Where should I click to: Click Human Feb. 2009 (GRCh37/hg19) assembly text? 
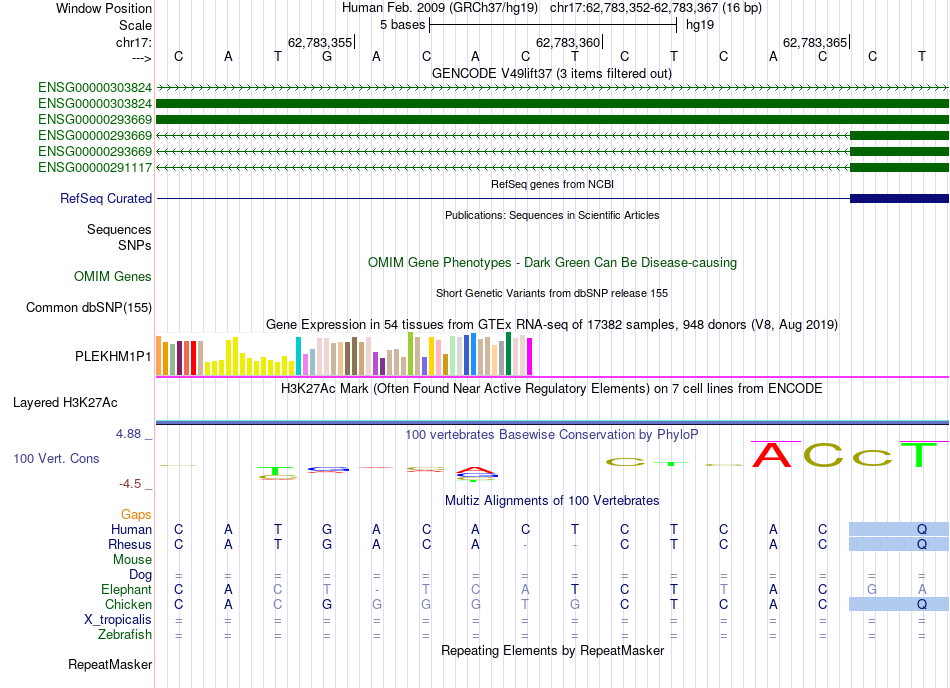(440, 8)
